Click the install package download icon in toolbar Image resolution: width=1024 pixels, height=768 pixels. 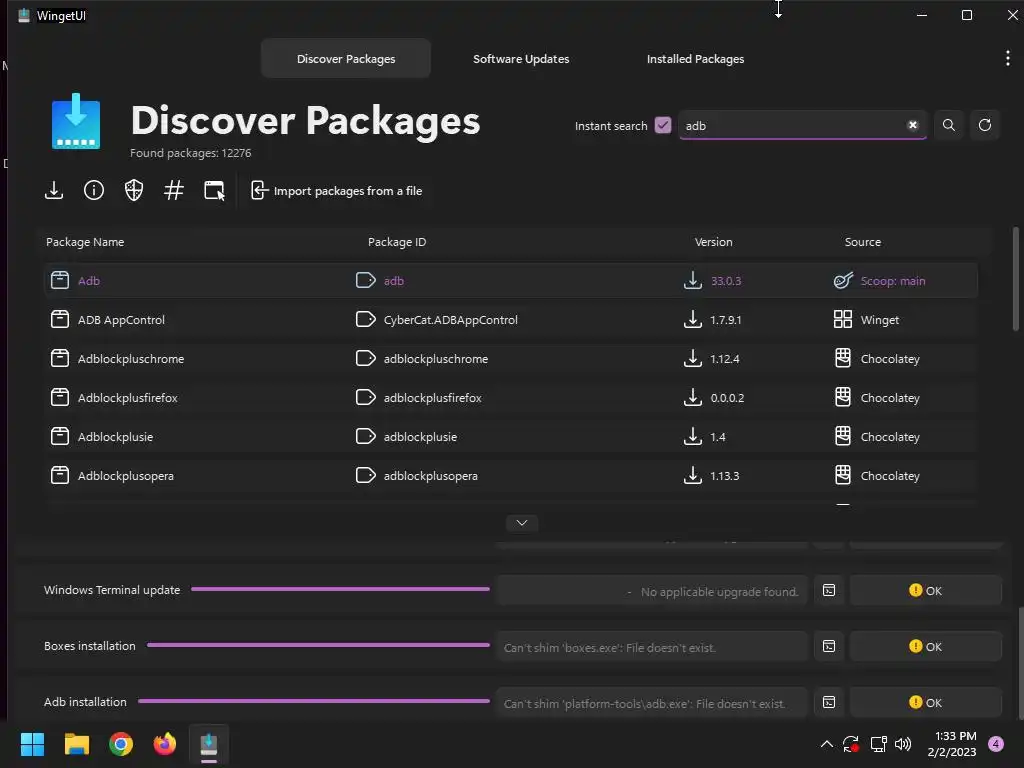coord(54,191)
